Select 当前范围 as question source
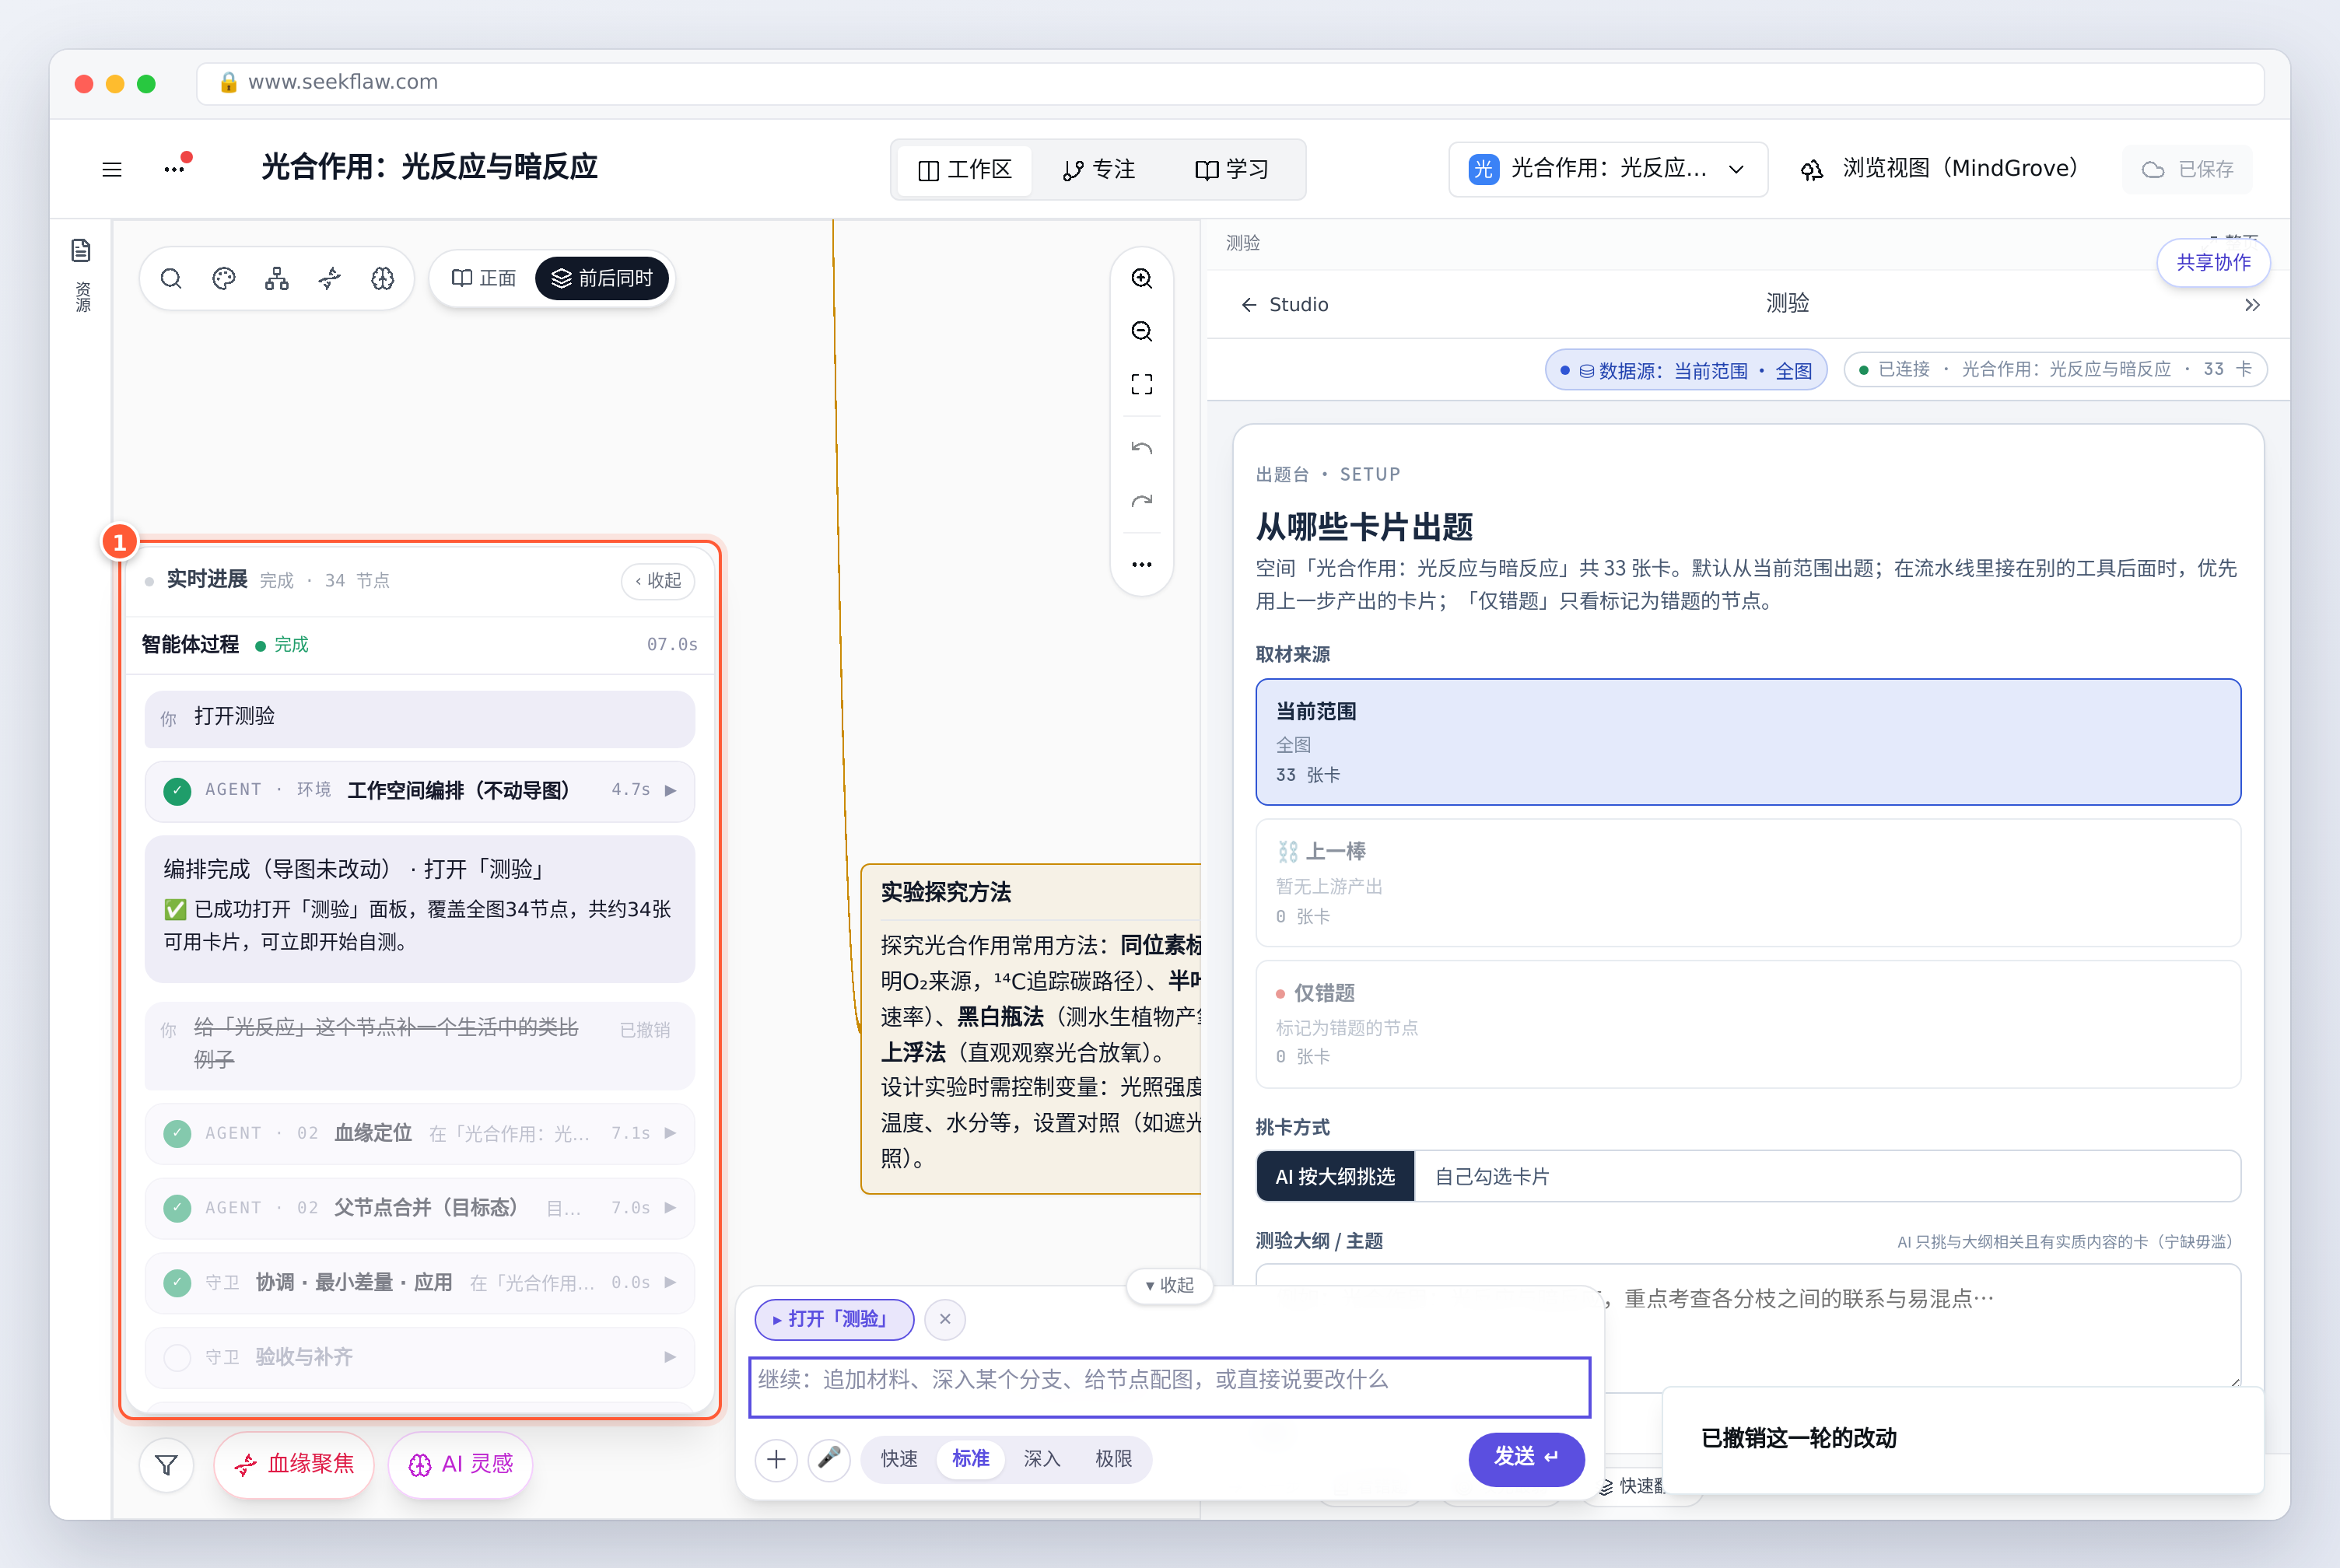 [1747, 741]
